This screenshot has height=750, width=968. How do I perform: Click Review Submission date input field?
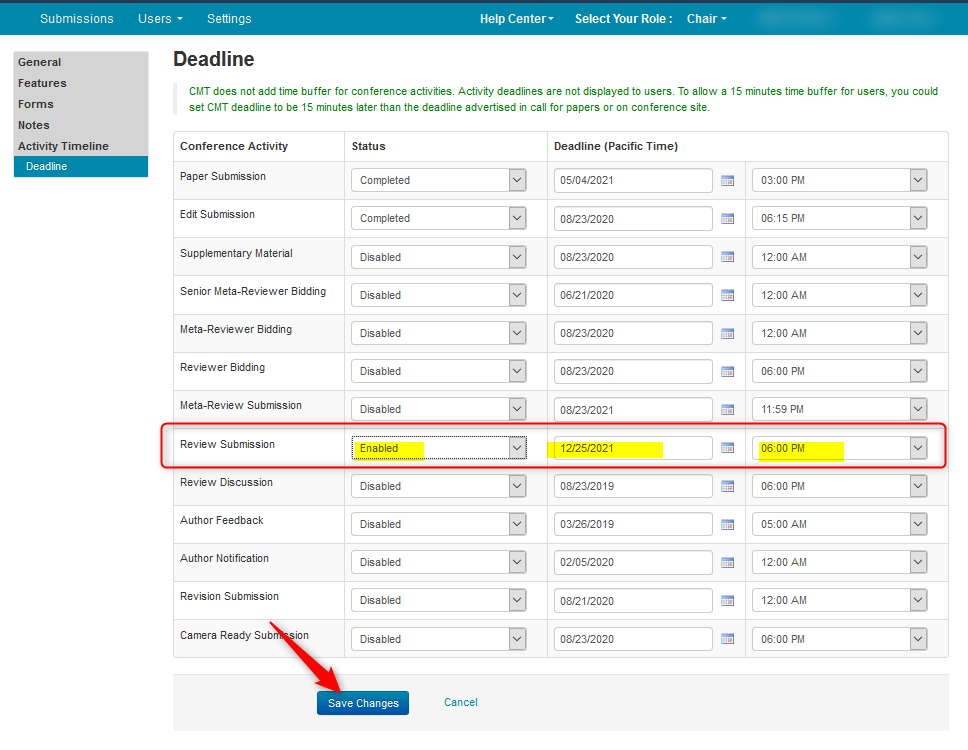pyautogui.click(x=632, y=448)
